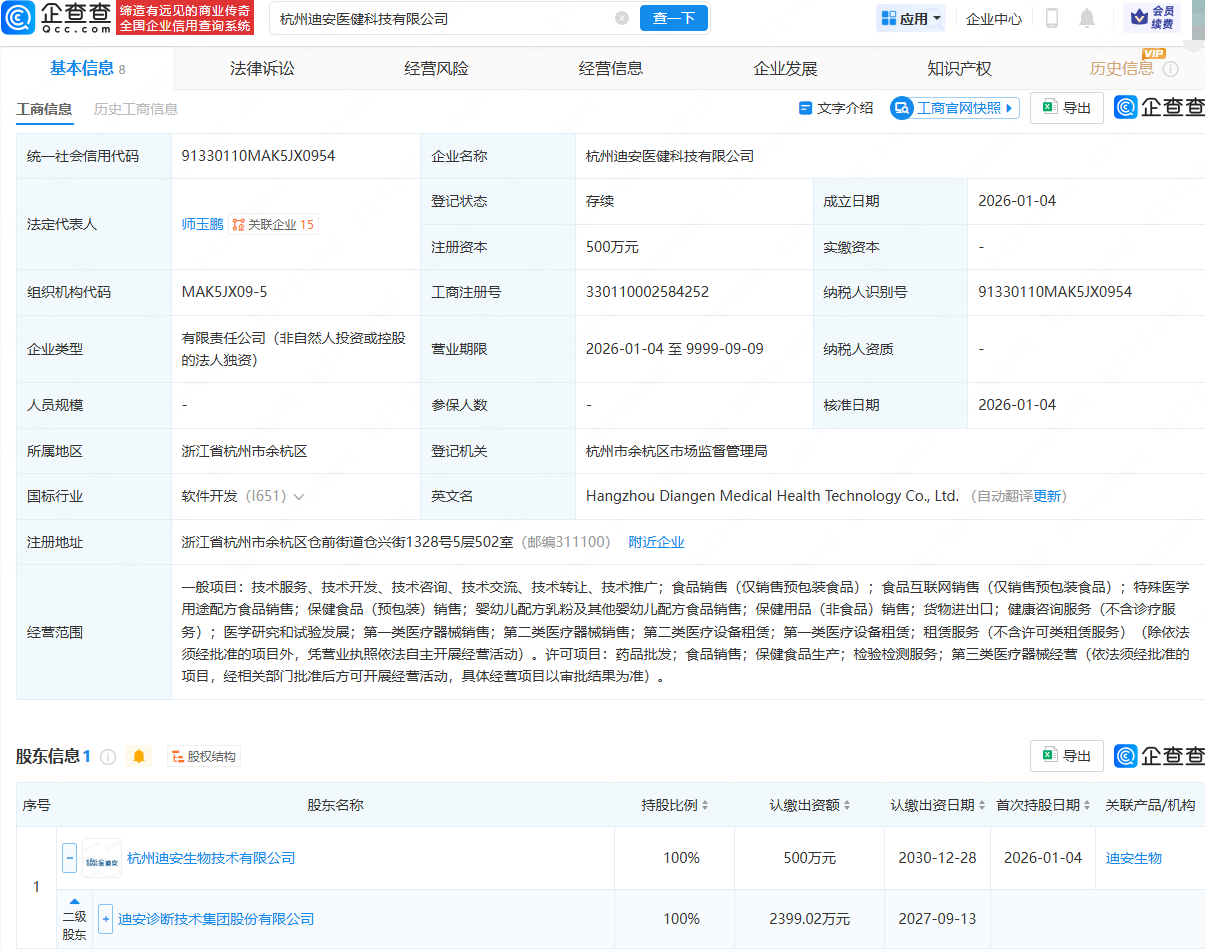
Task: Select the 经营风险 tab
Action: click(436, 67)
